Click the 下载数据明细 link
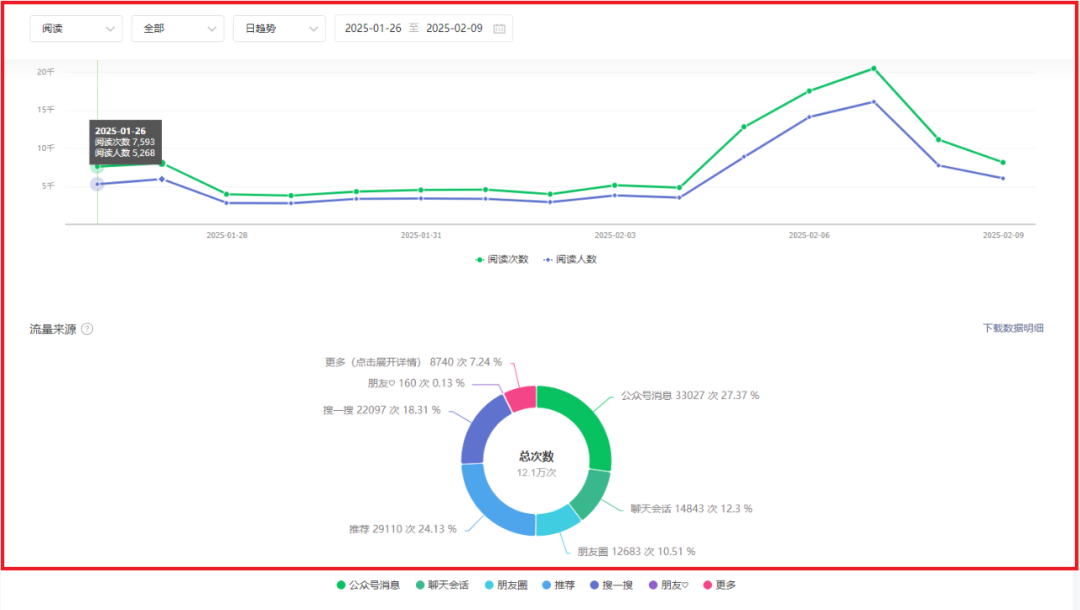Screen dimensions: 1080x610 (x=1013, y=328)
